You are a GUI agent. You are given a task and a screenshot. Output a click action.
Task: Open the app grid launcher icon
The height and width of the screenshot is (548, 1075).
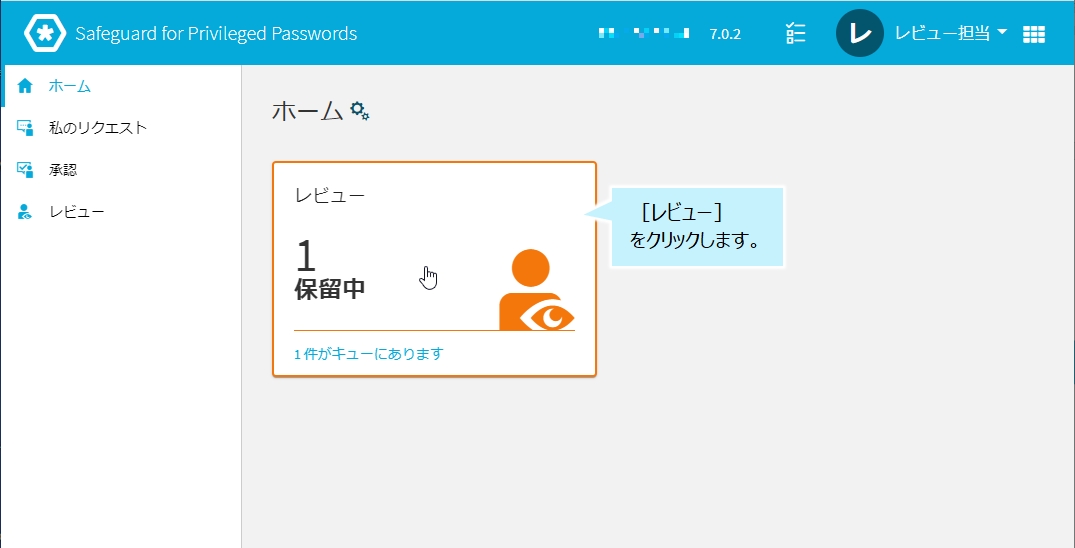(1033, 34)
